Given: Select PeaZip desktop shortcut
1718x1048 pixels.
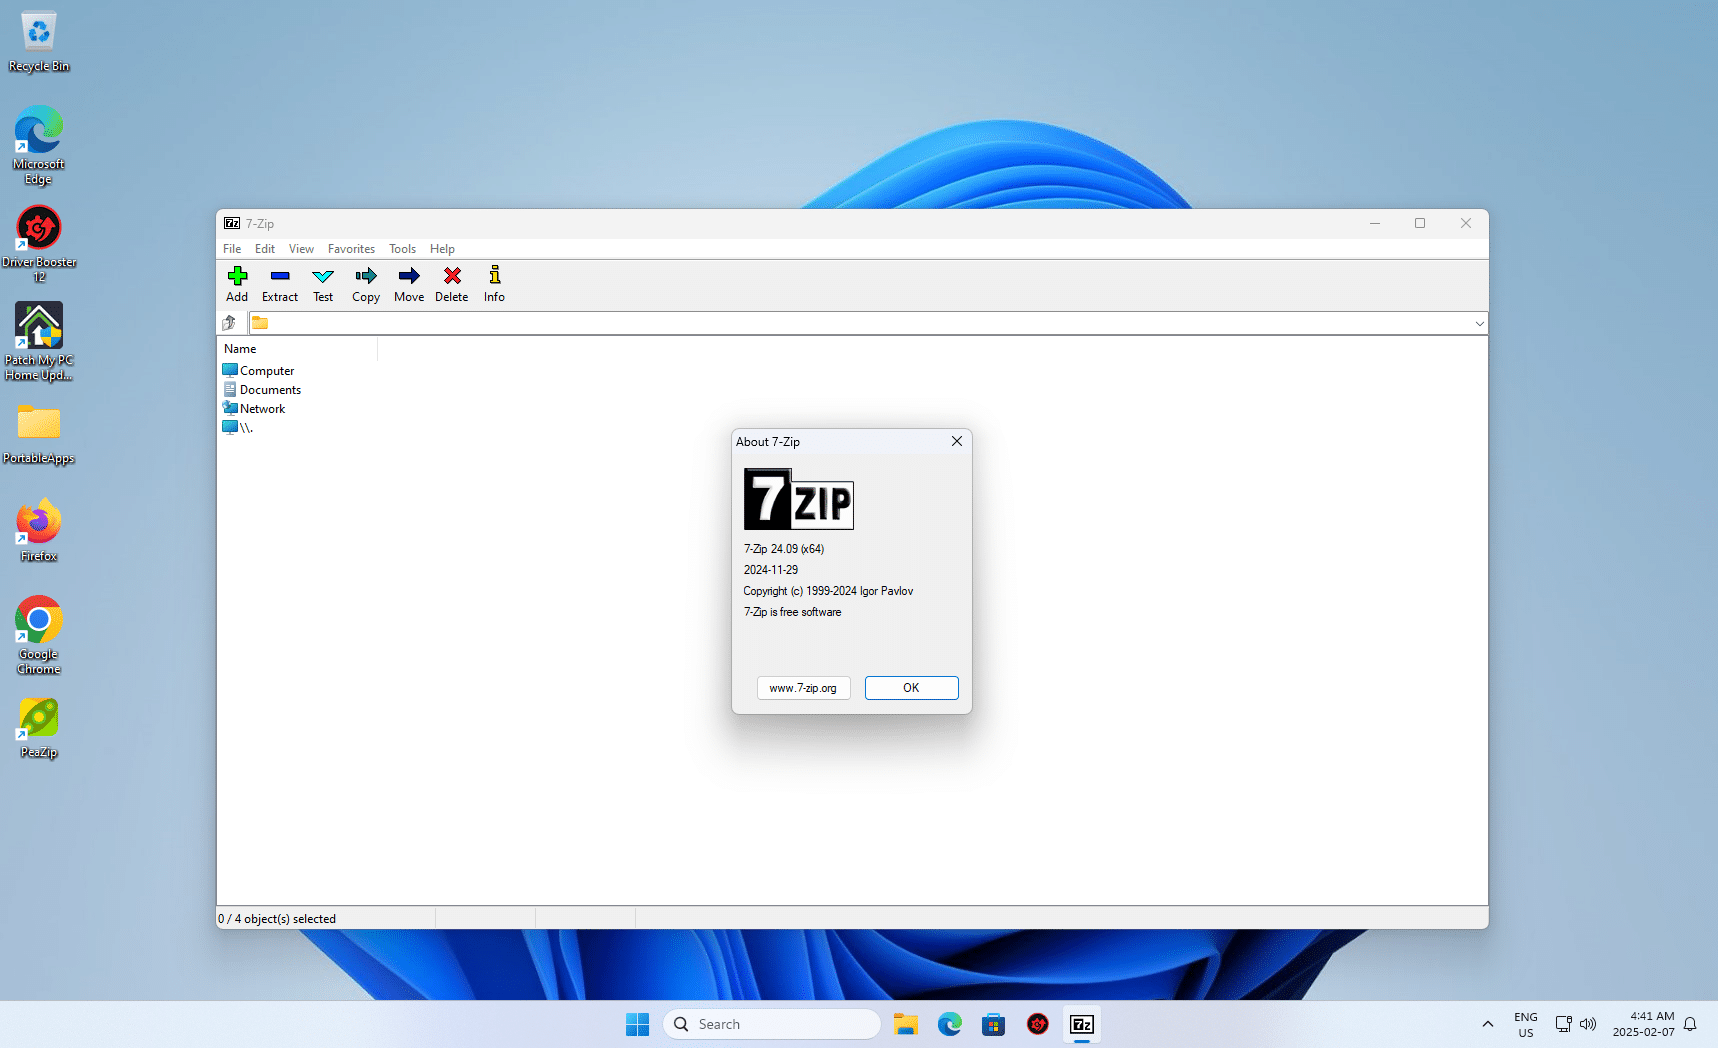Looking at the screenshot, I should (39, 728).
